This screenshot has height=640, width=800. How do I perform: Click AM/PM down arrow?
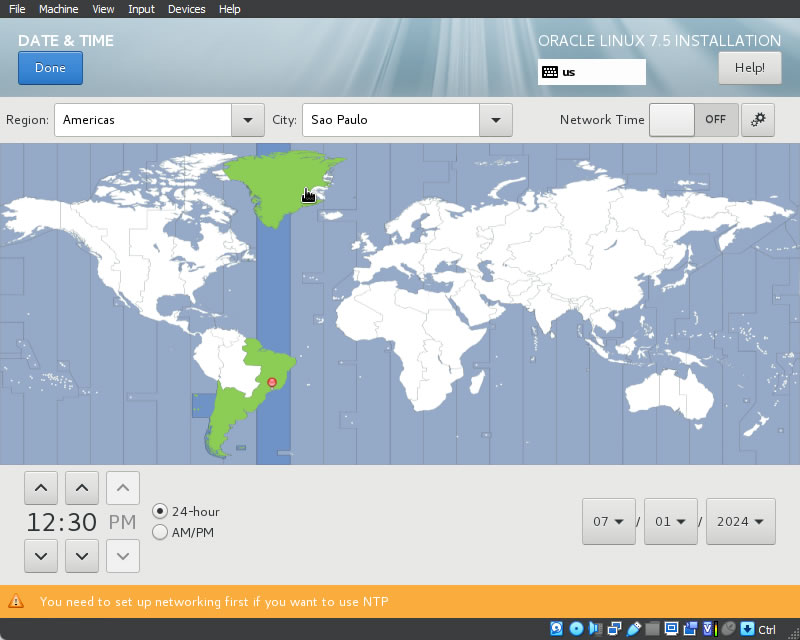click(122, 556)
